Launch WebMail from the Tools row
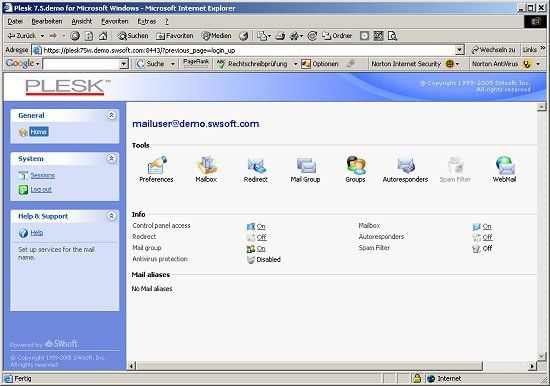 pyautogui.click(x=504, y=169)
